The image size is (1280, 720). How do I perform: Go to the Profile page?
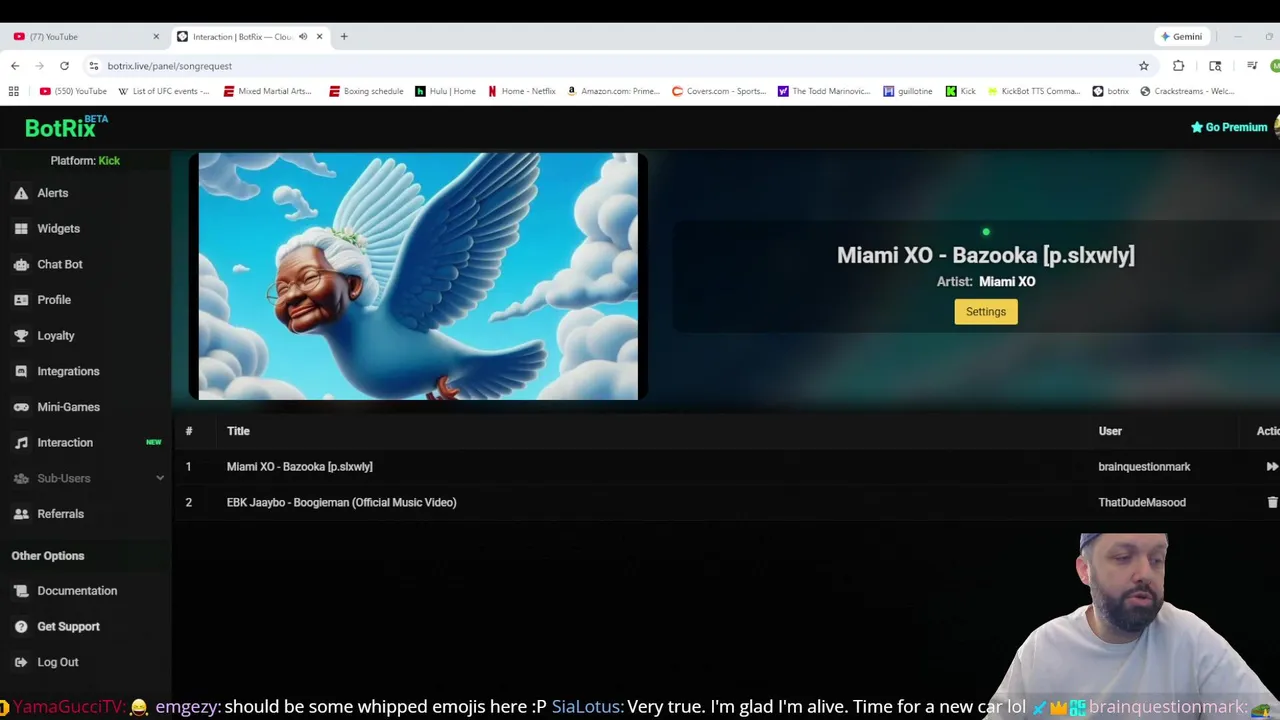pyautogui.click(x=54, y=300)
